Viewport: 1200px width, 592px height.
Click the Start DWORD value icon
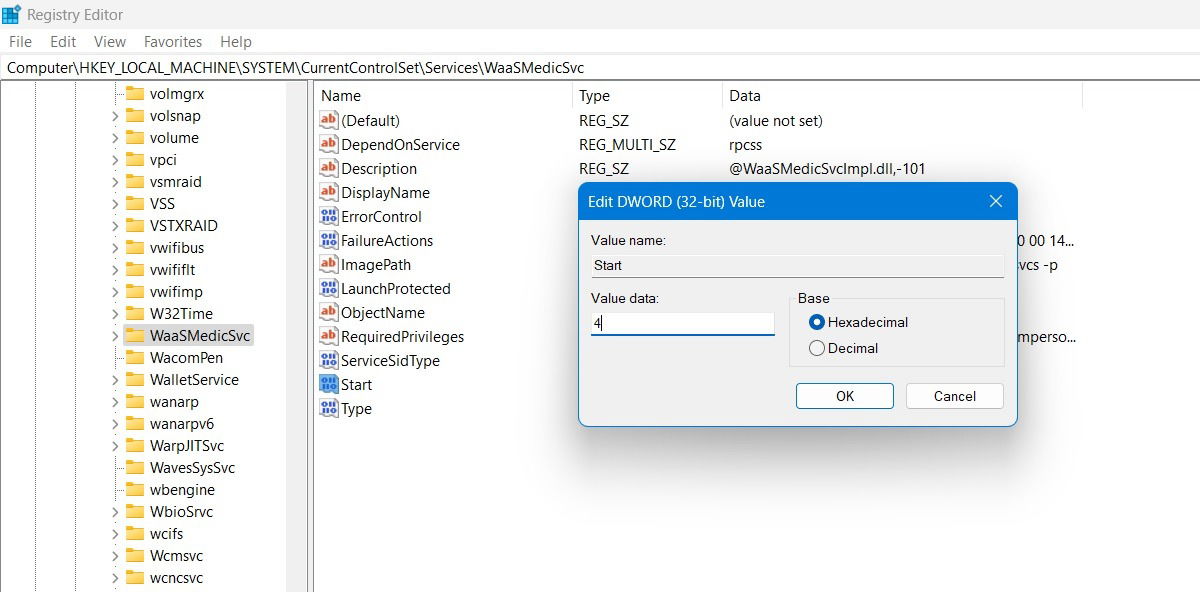[x=329, y=384]
